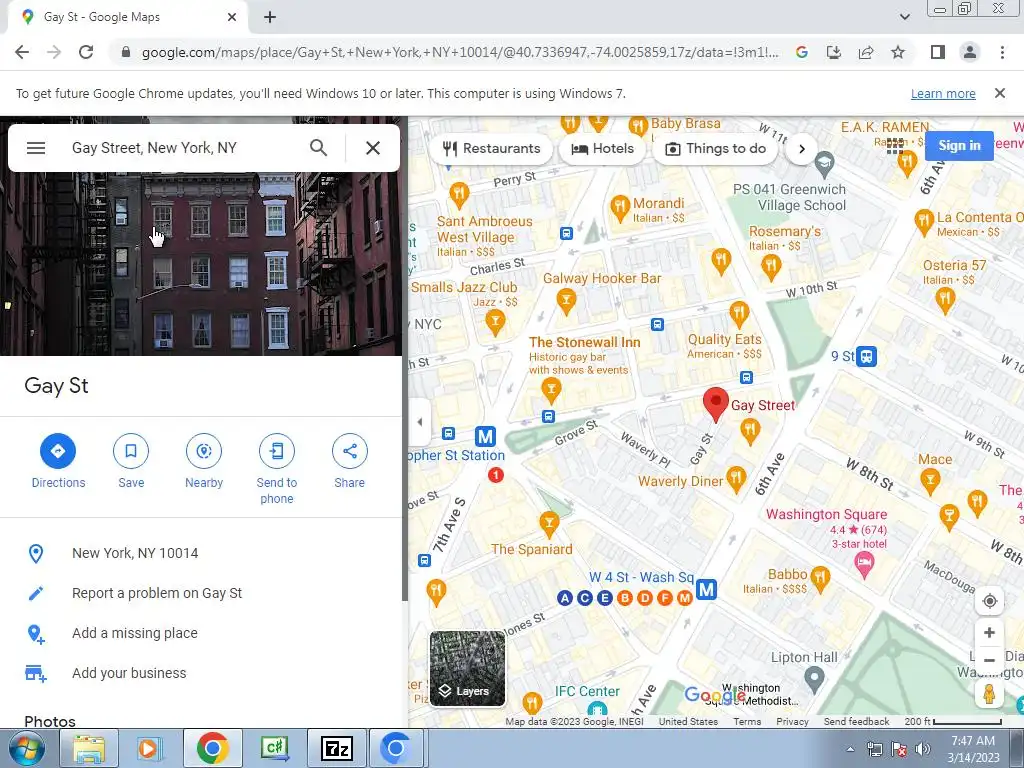This screenshot has height=768, width=1024.
Task: Click the red Gay Street map pin
Action: [716, 403]
